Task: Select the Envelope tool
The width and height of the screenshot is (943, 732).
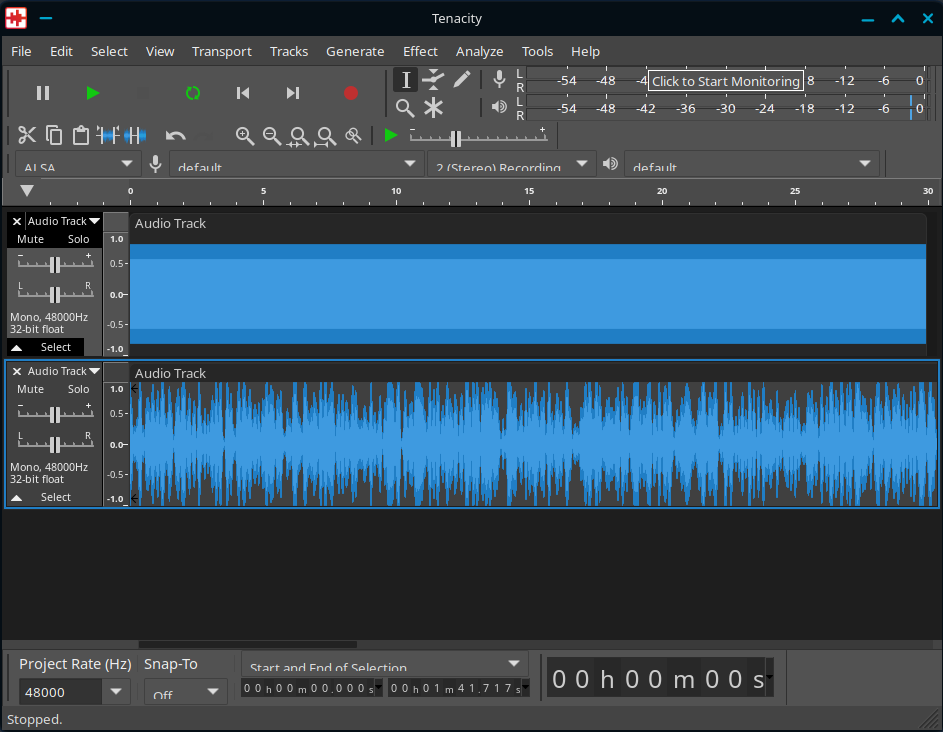Action: pyautogui.click(x=433, y=80)
